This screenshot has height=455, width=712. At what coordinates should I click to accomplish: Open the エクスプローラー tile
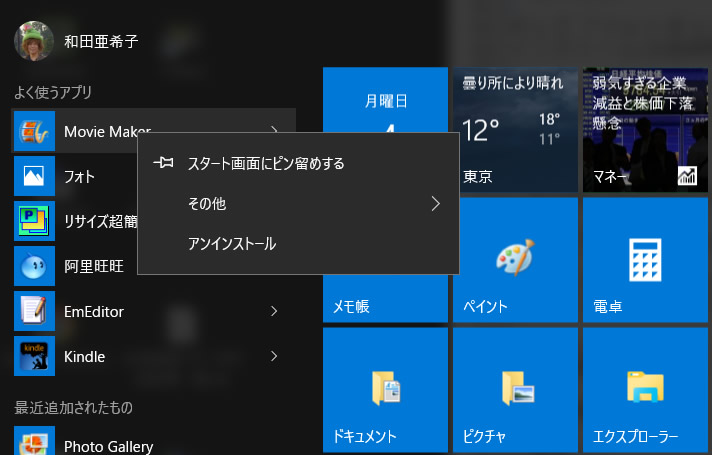click(x=645, y=390)
